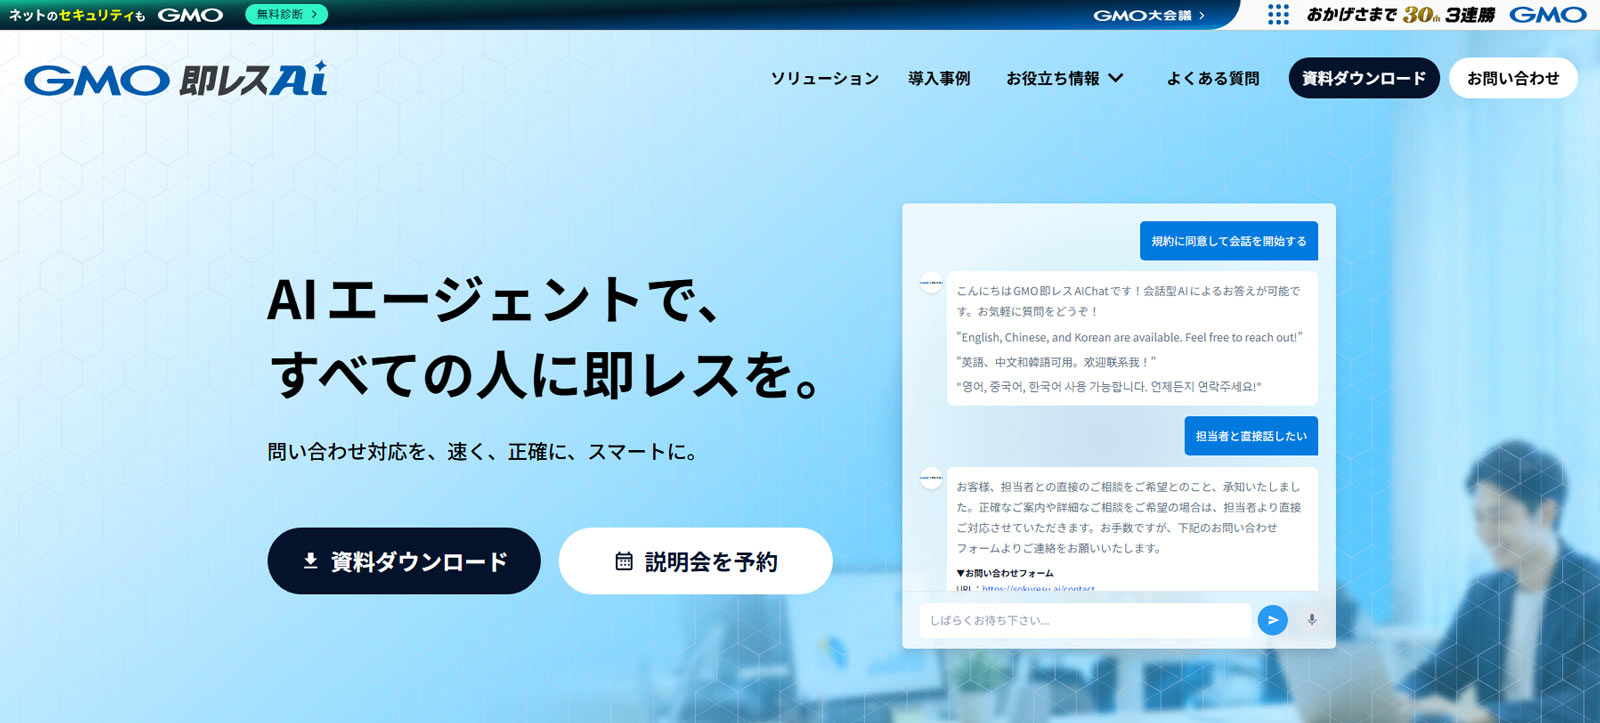This screenshot has width=1600, height=723.
Task: Click the calendar icon in 説明会を予約 button
Action: [624, 561]
